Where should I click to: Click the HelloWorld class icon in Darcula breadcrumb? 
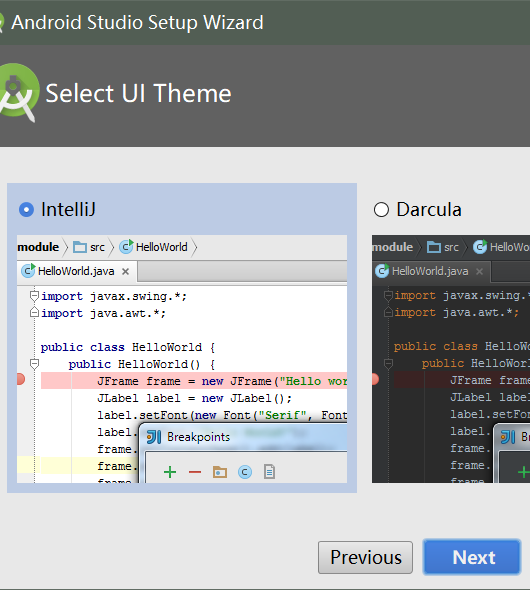tap(480, 247)
